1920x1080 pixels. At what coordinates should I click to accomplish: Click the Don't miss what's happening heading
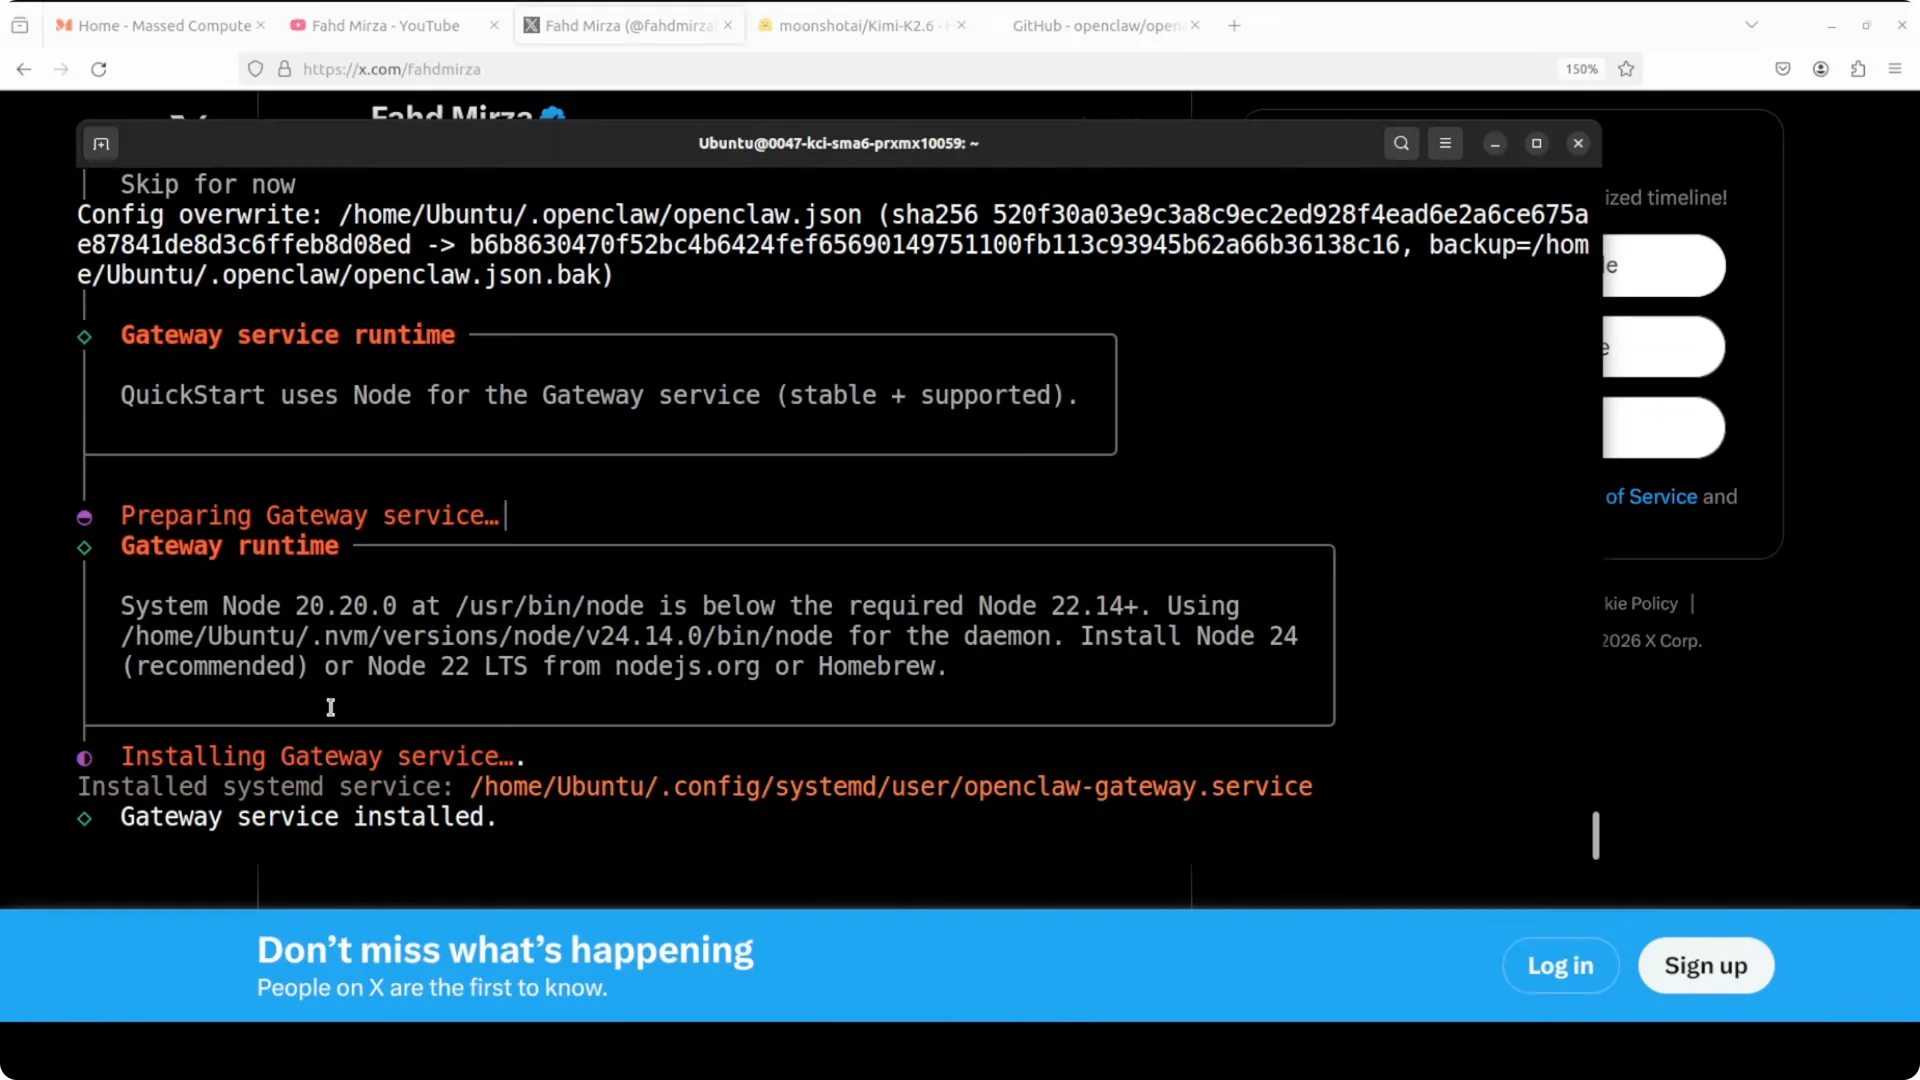click(505, 950)
